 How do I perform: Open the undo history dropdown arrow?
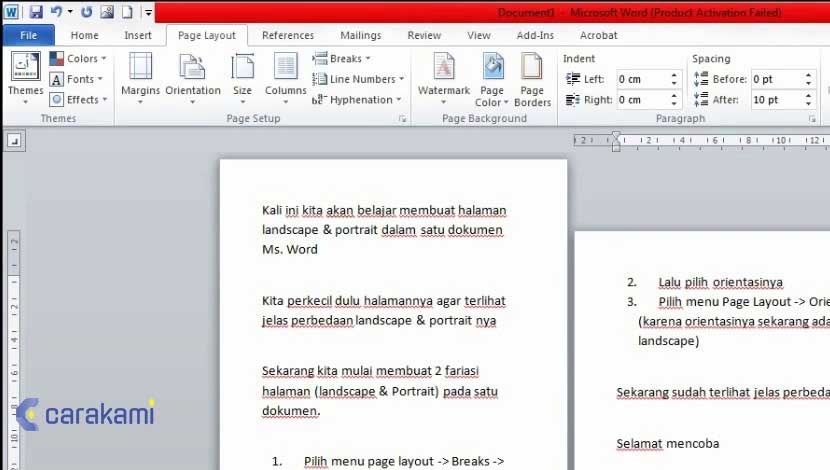click(70, 12)
